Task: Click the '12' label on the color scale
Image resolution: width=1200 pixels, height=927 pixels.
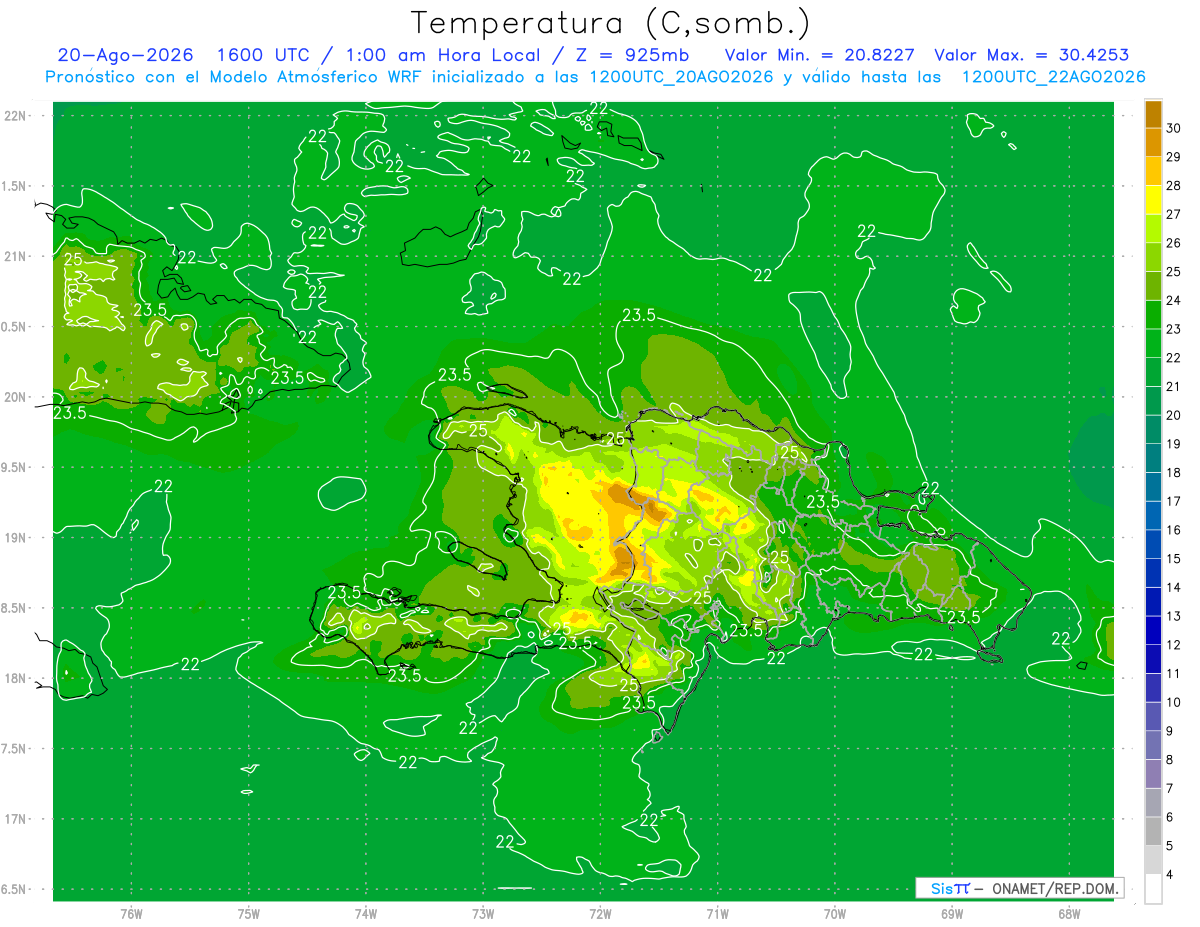Action: click(x=1174, y=645)
